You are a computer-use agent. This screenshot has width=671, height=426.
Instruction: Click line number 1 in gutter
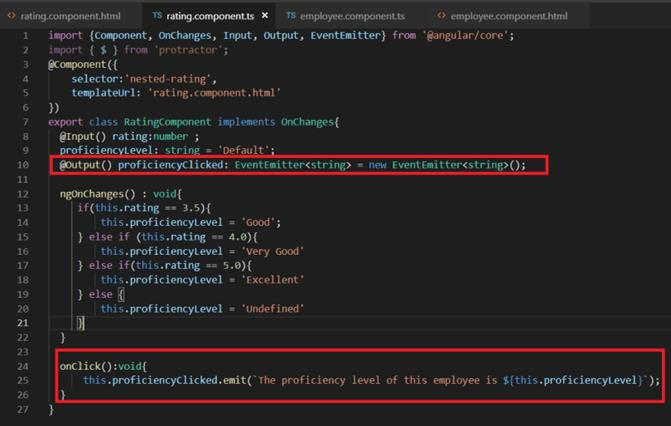tap(25, 36)
